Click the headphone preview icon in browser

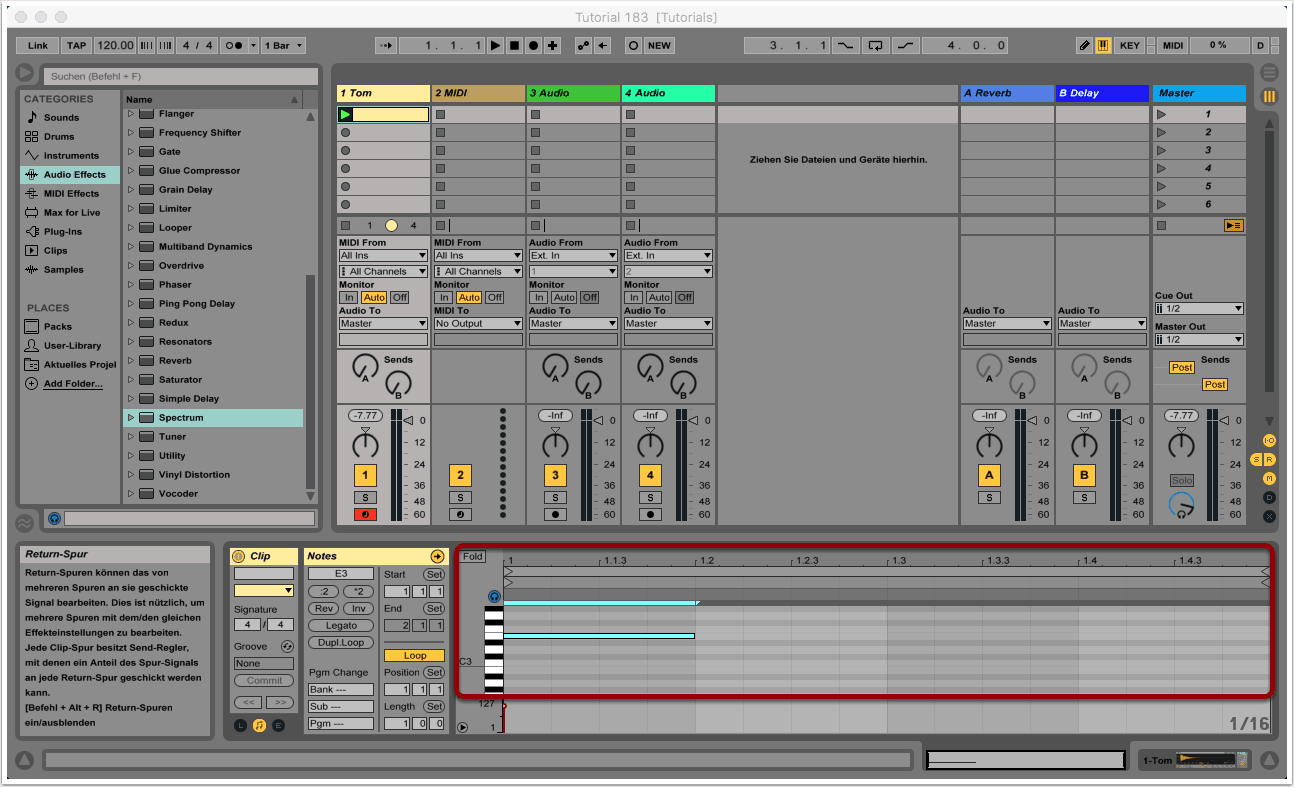pos(54,518)
